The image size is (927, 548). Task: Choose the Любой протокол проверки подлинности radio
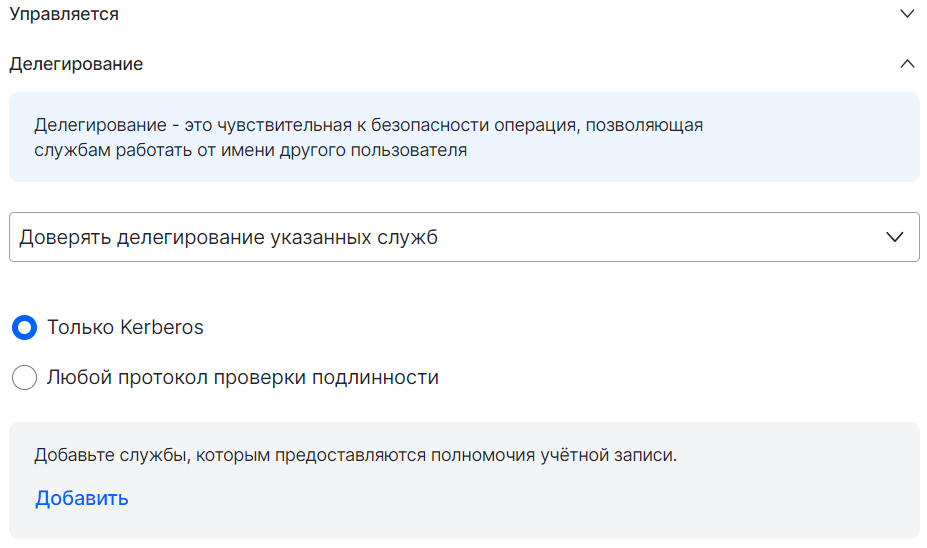[24, 378]
